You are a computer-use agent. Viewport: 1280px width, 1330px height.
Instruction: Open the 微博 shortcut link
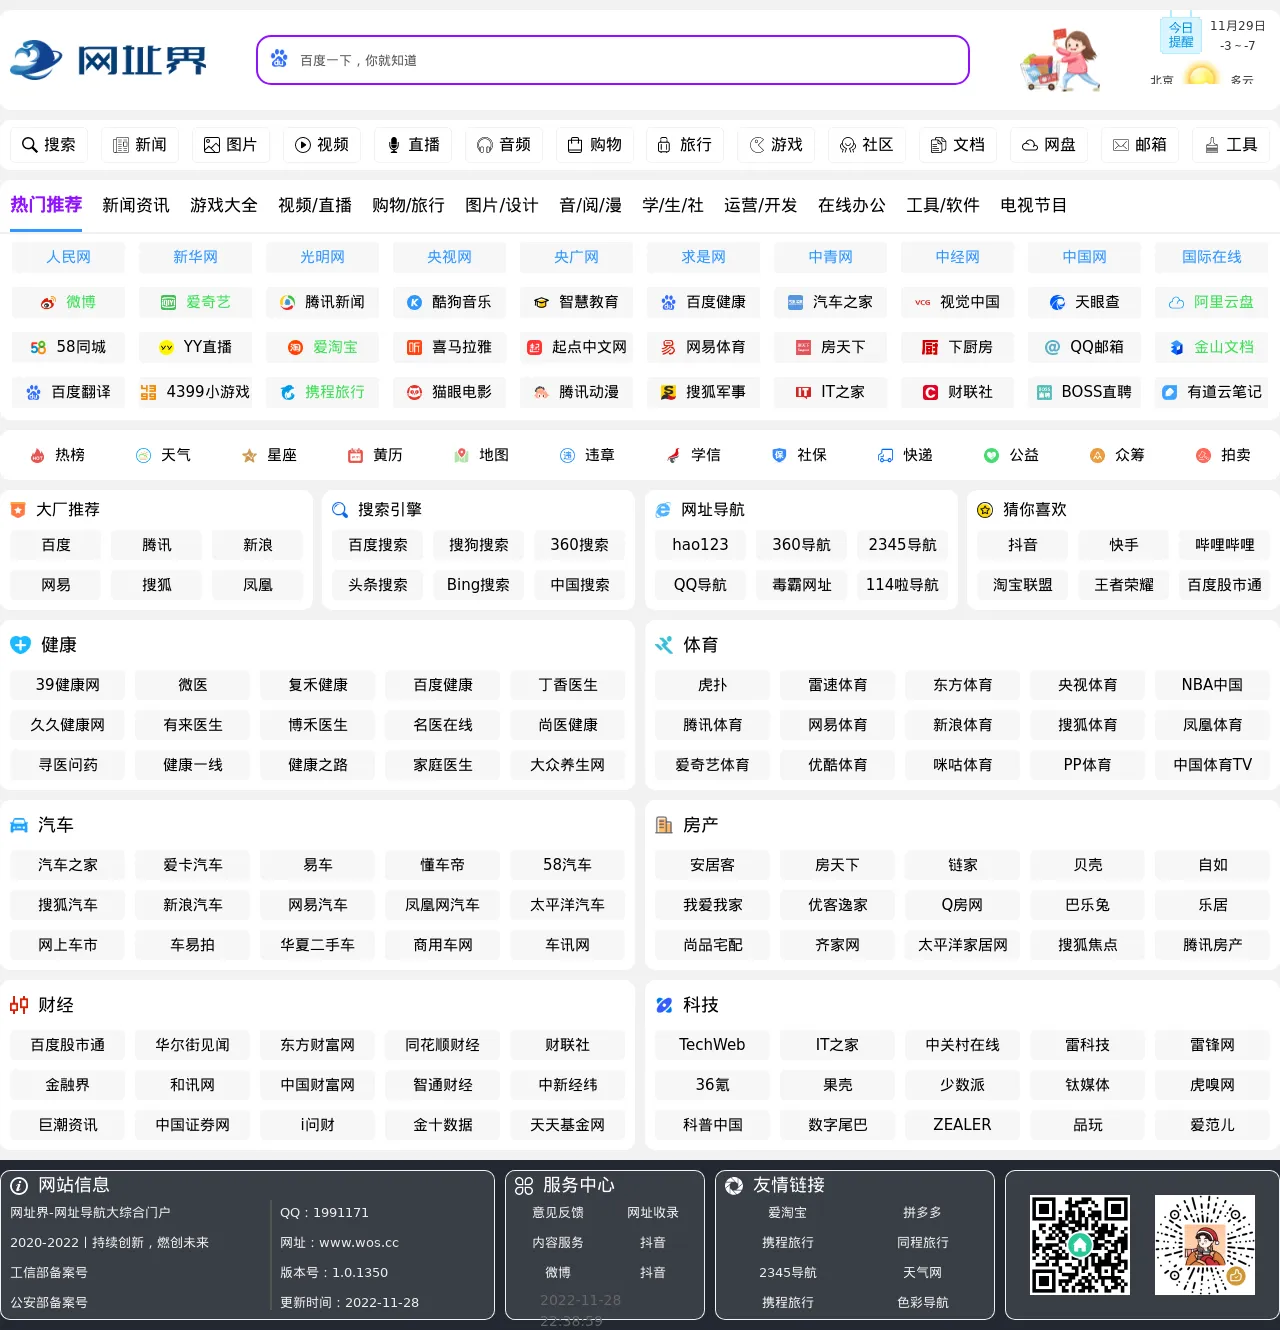[68, 302]
